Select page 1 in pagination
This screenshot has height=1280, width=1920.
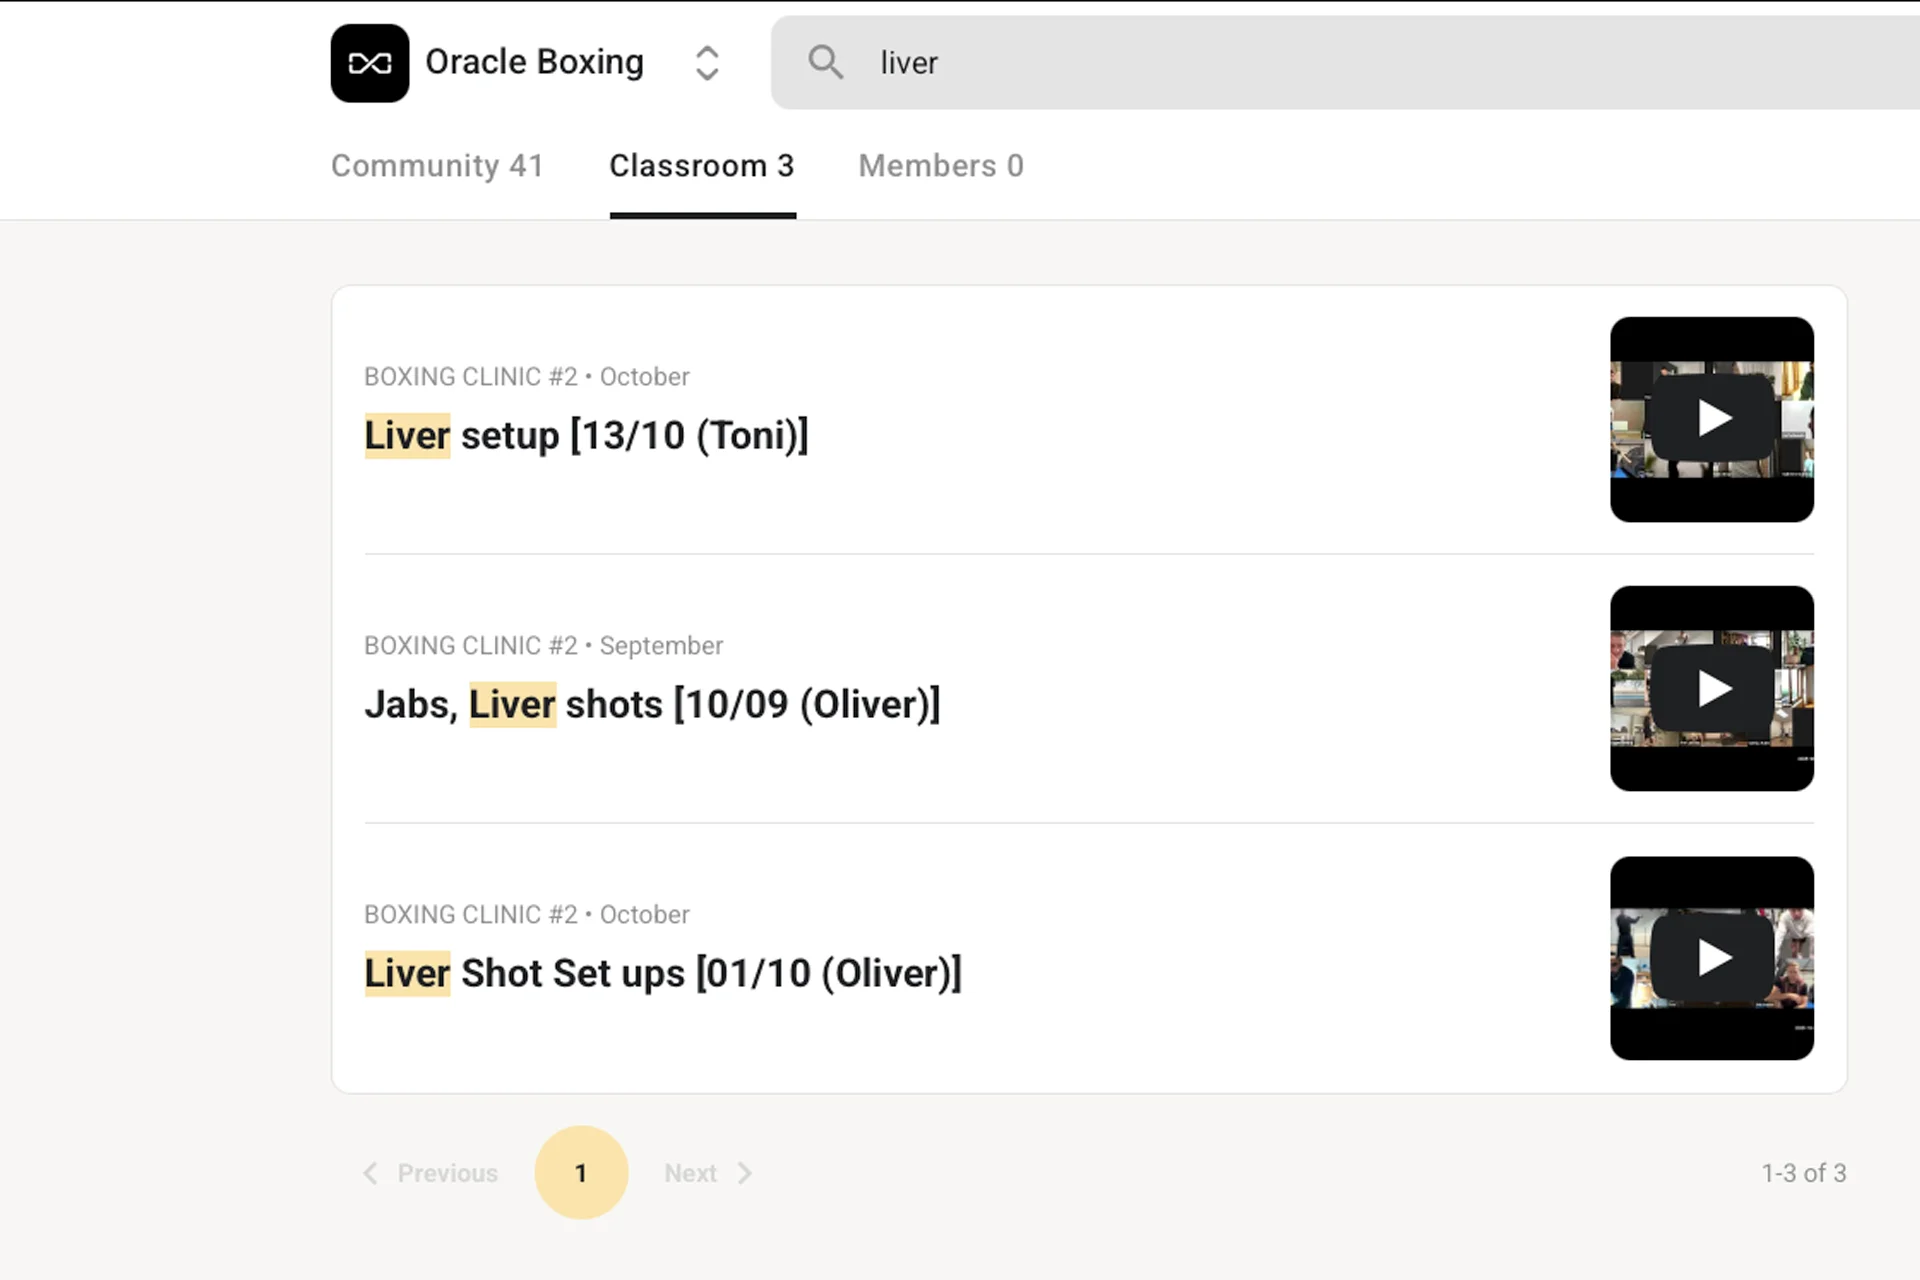(581, 1172)
